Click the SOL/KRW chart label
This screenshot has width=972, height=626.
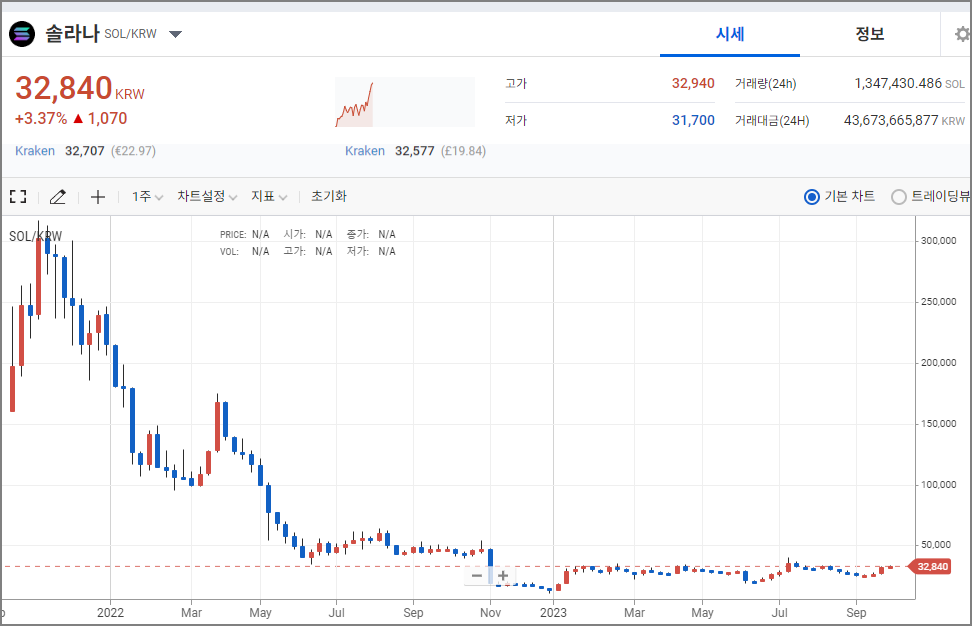[x=35, y=236]
